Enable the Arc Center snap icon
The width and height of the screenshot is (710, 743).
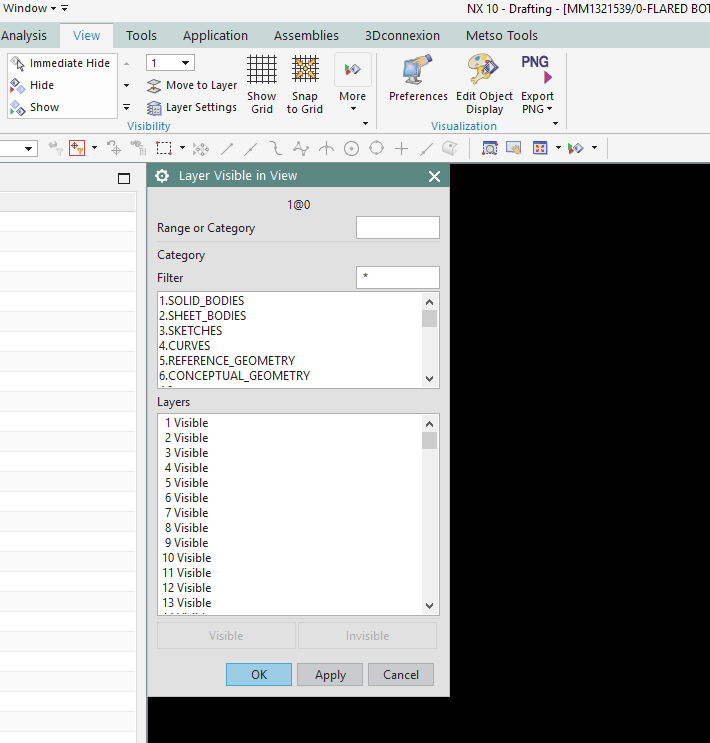[351, 149]
